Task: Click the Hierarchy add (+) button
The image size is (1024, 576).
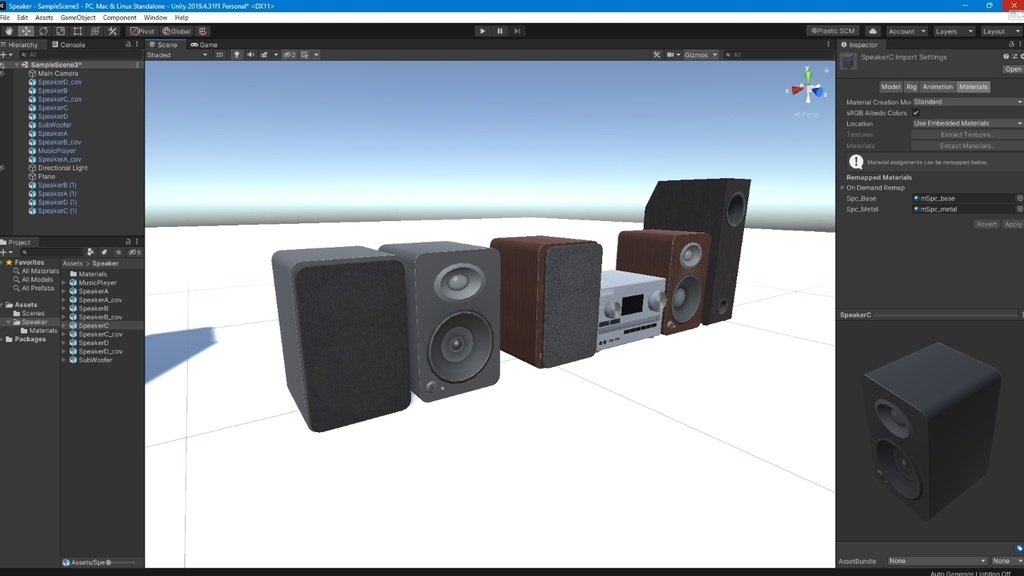Action: coord(4,55)
